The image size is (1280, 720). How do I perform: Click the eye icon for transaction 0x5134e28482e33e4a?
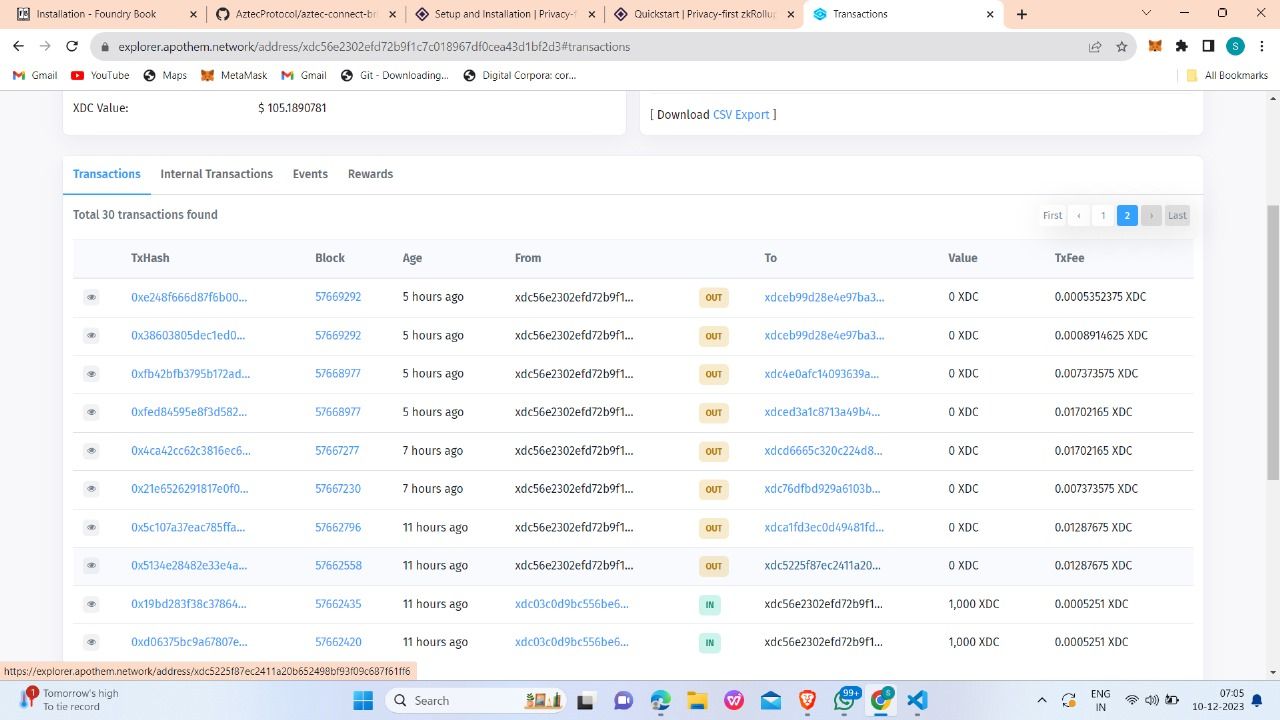pyautogui.click(x=91, y=565)
